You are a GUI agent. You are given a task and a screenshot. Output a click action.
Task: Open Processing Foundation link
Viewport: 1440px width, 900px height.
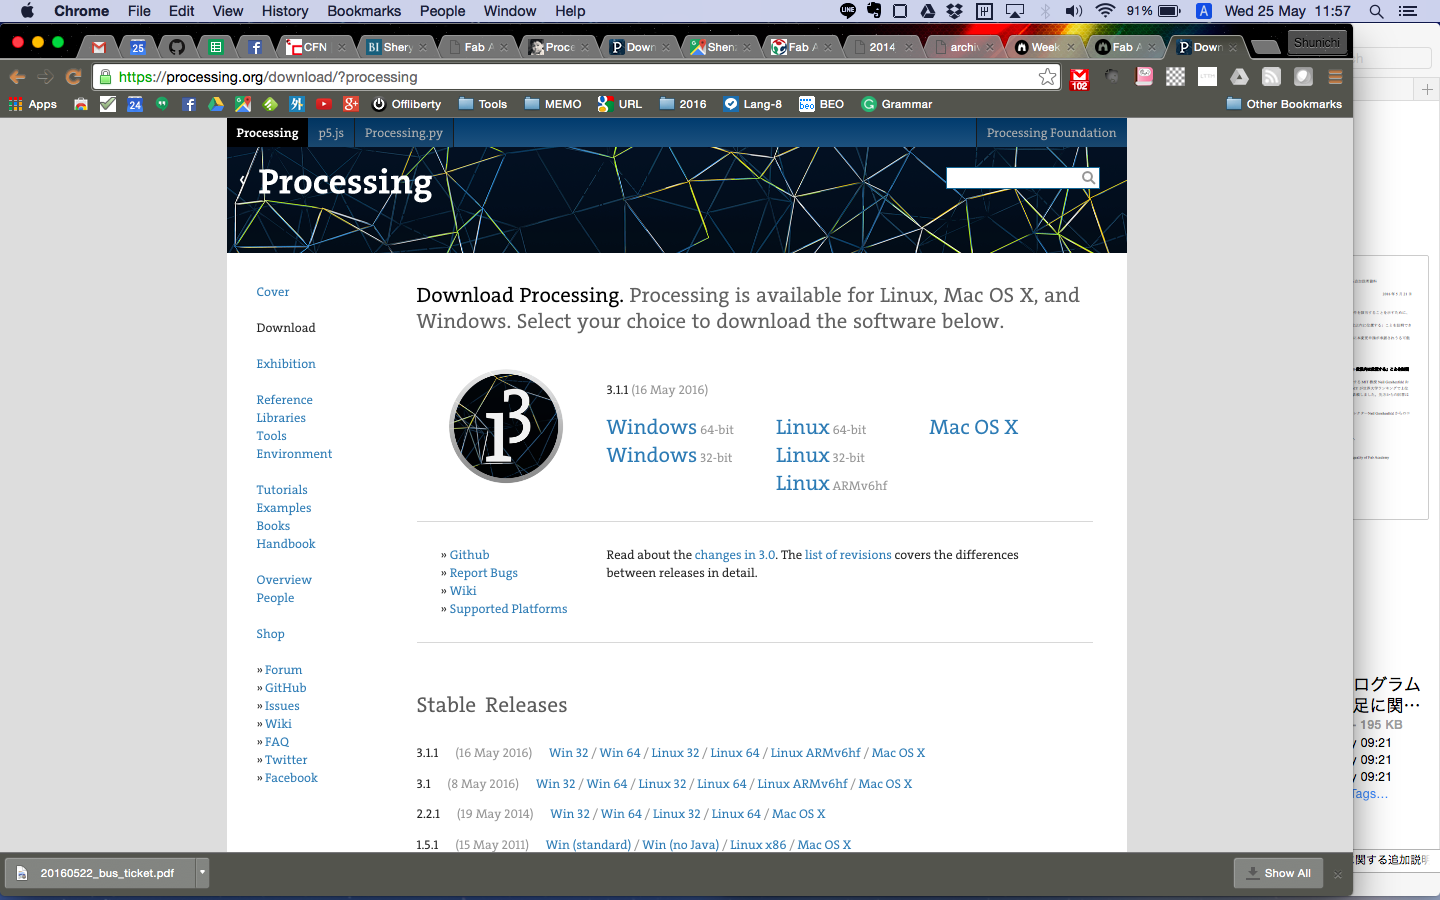1051,133
